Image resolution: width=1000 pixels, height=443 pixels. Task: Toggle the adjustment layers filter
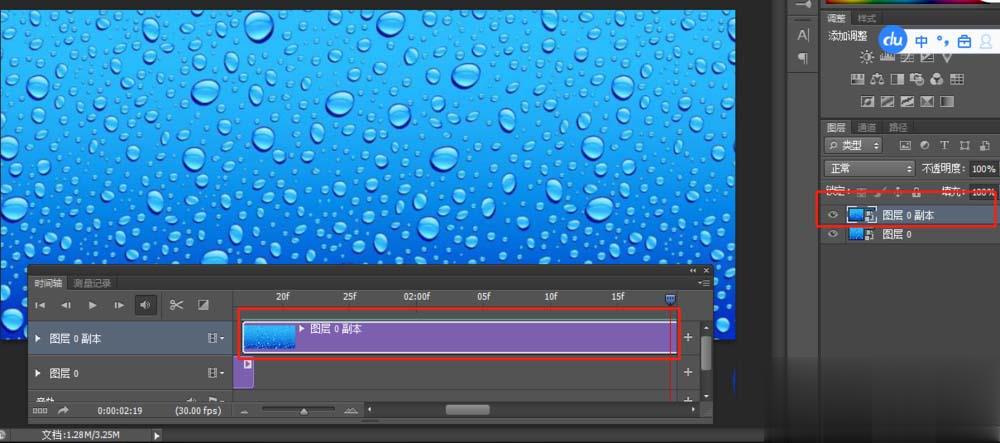[925, 145]
